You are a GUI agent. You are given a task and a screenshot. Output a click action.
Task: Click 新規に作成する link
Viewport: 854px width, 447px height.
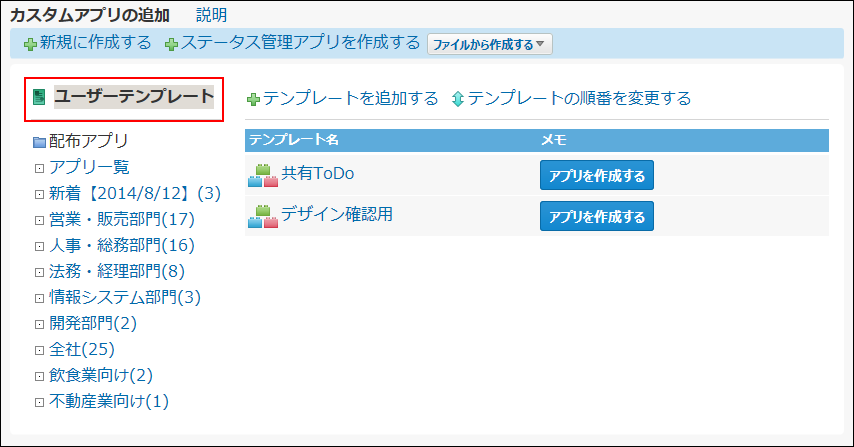pos(95,42)
